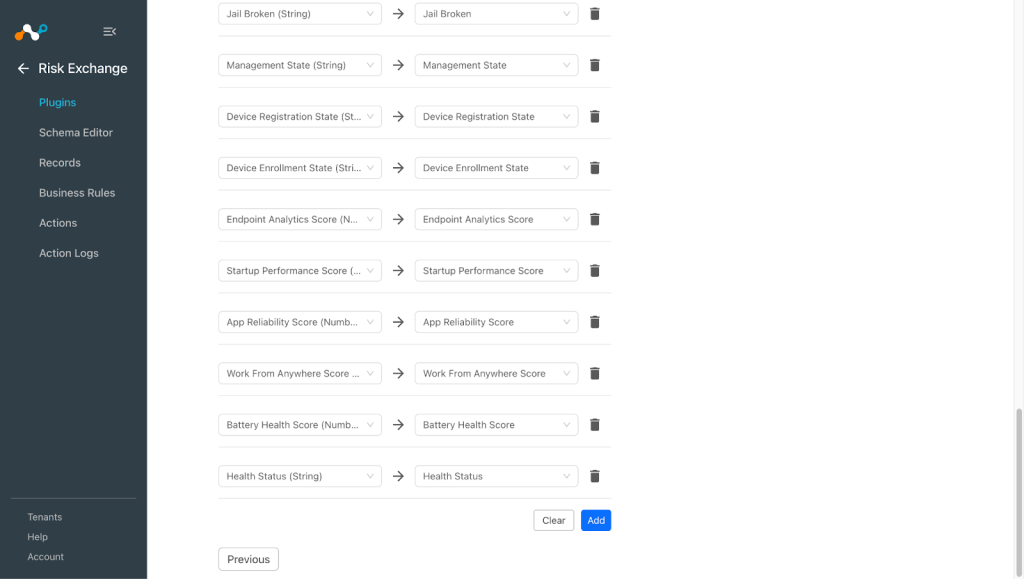The image size is (1024, 579).
Task: Go back with the Previous button
Action: [x=248, y=559]
